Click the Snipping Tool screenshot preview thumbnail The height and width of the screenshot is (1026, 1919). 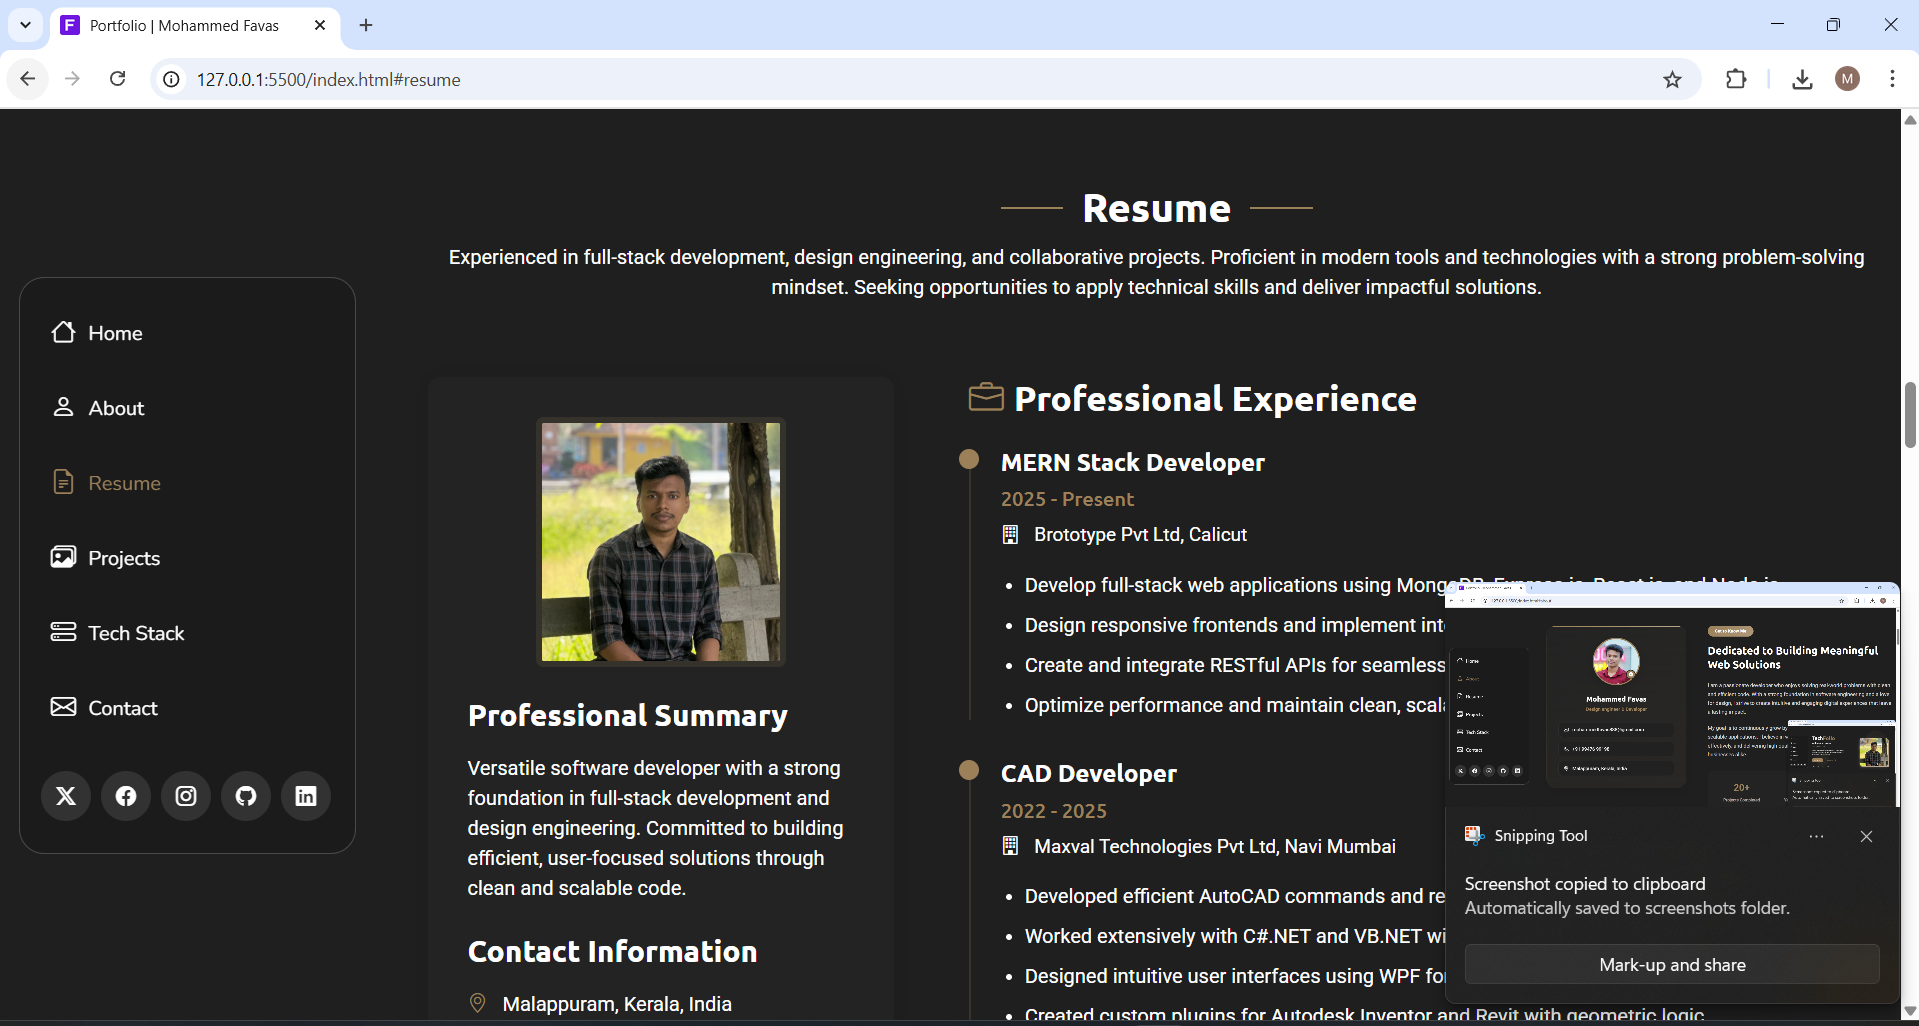pos(1672,700)
